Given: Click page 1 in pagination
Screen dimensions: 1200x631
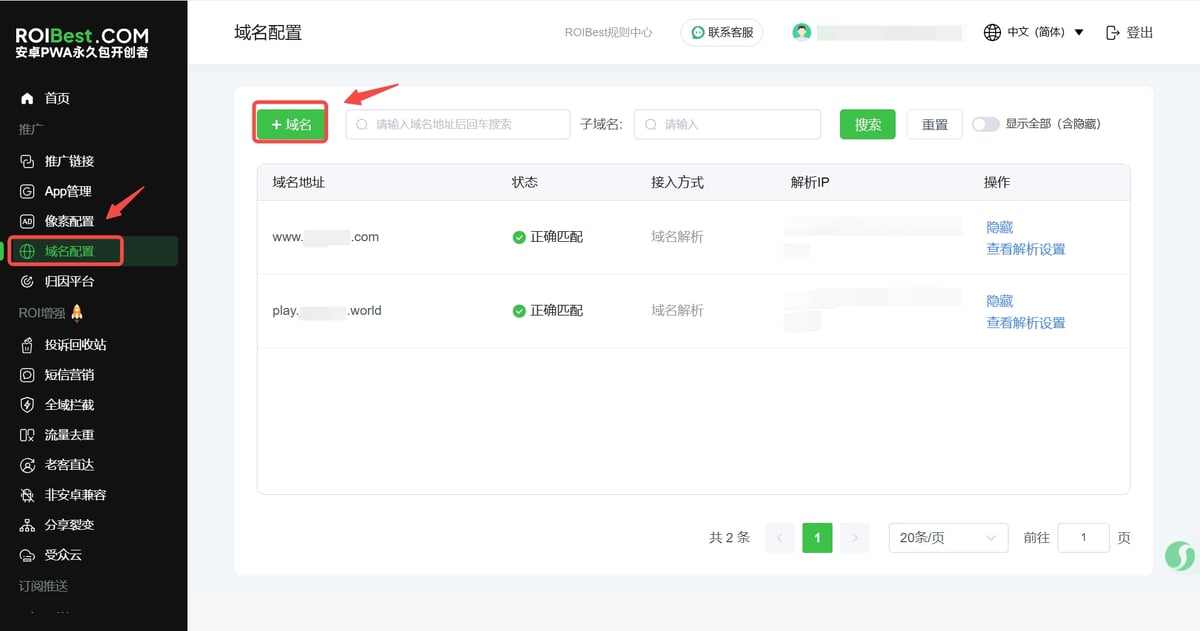Looking at the screenshot, I should tap(817, 538).
